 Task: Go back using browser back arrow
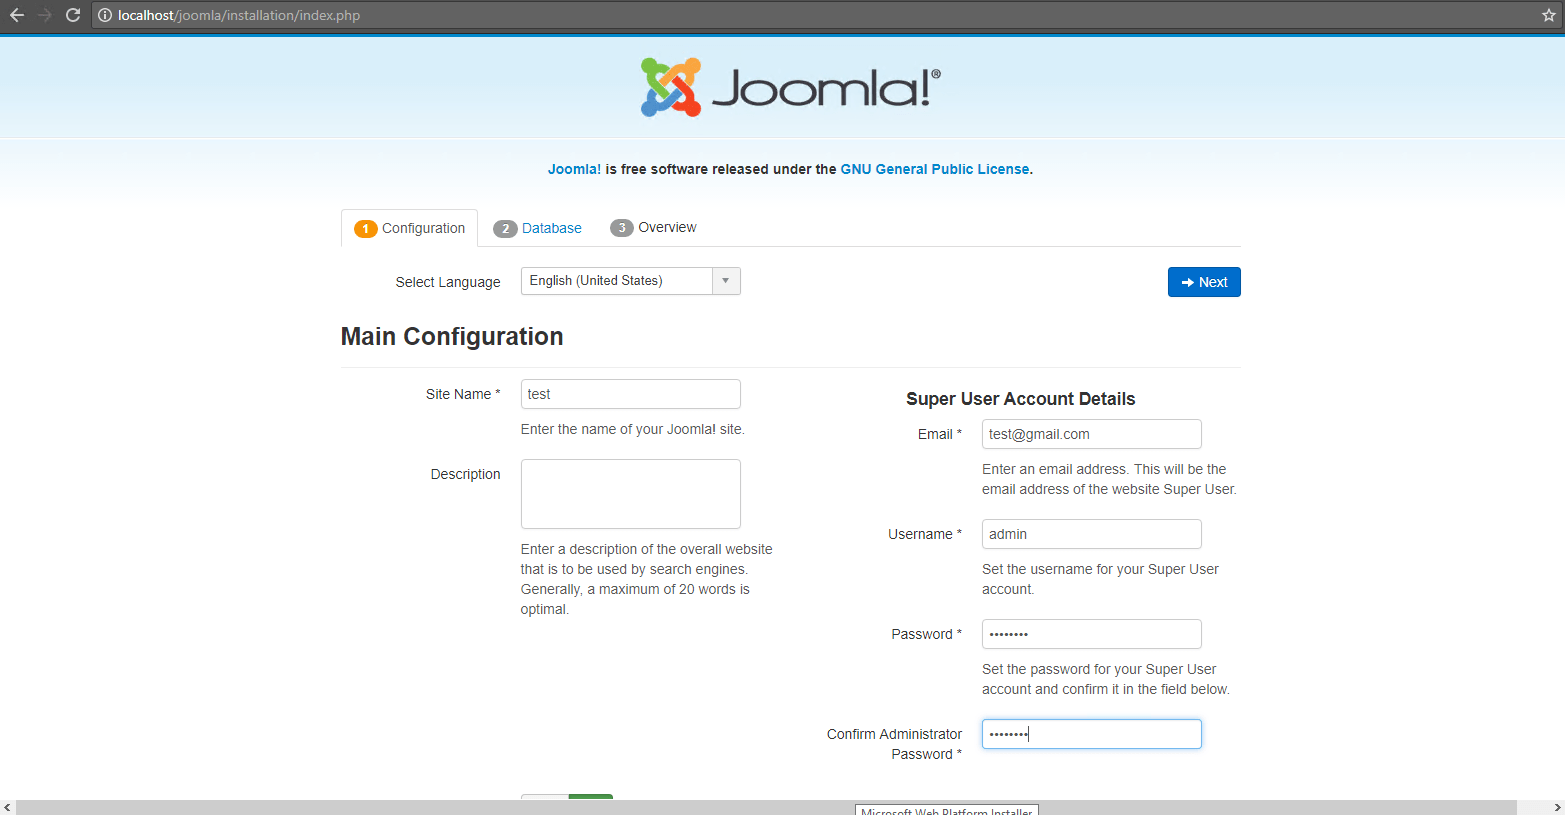16,15
